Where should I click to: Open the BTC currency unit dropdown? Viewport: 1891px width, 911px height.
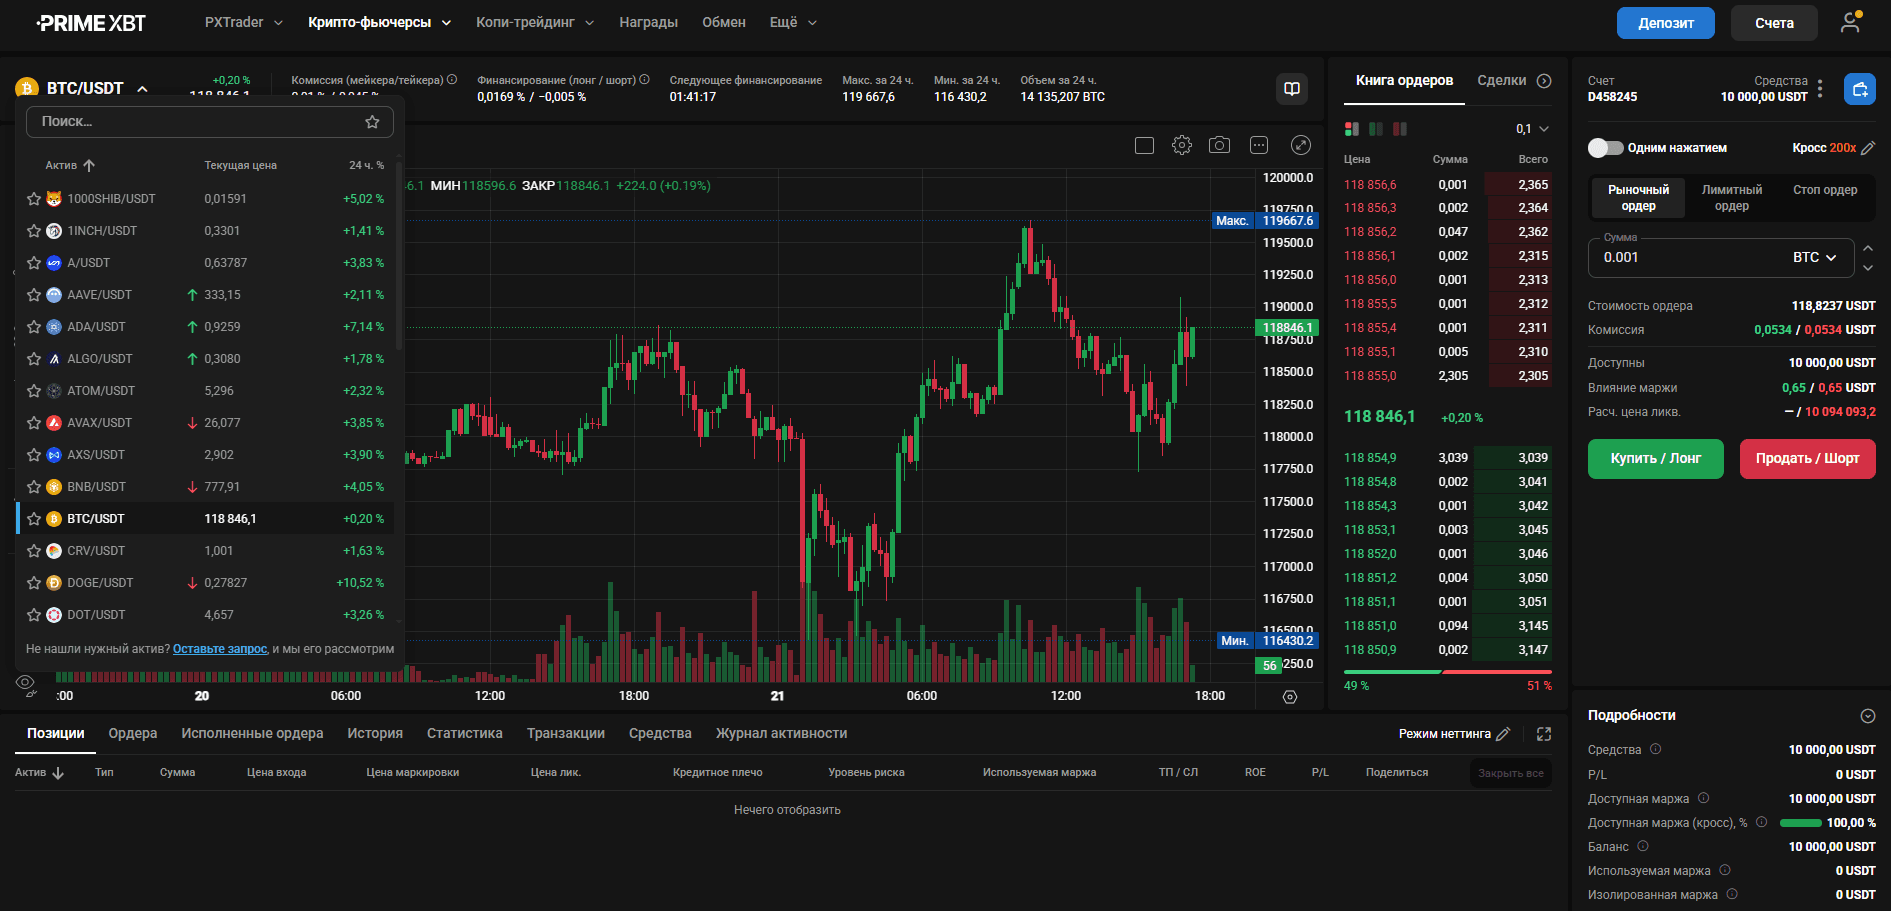pyautogui.click(x=1815, y=257)
